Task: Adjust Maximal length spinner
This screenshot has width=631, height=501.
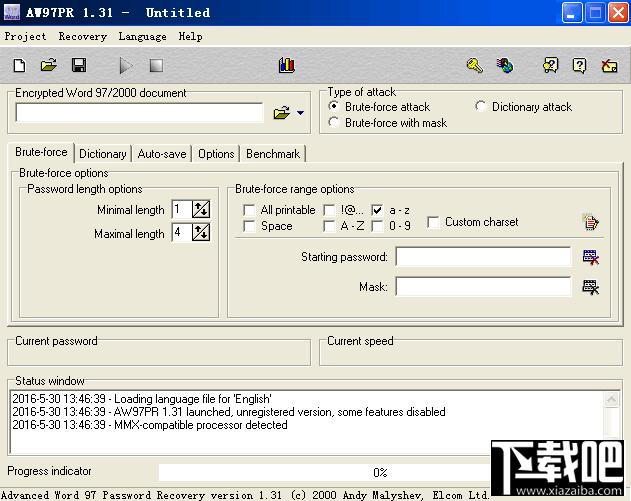Action: point(201,233)
